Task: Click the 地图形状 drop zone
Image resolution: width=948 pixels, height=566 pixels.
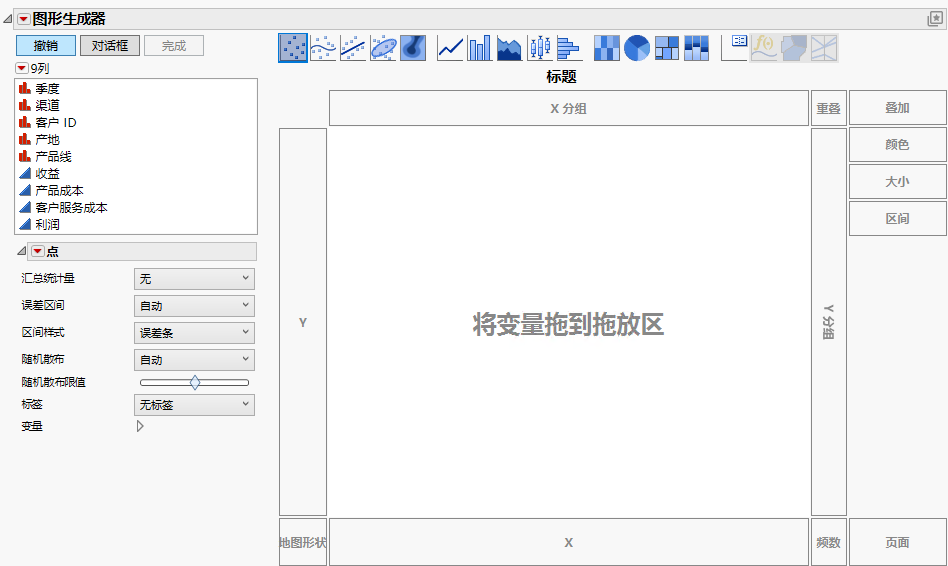Action: pos(303,542)
